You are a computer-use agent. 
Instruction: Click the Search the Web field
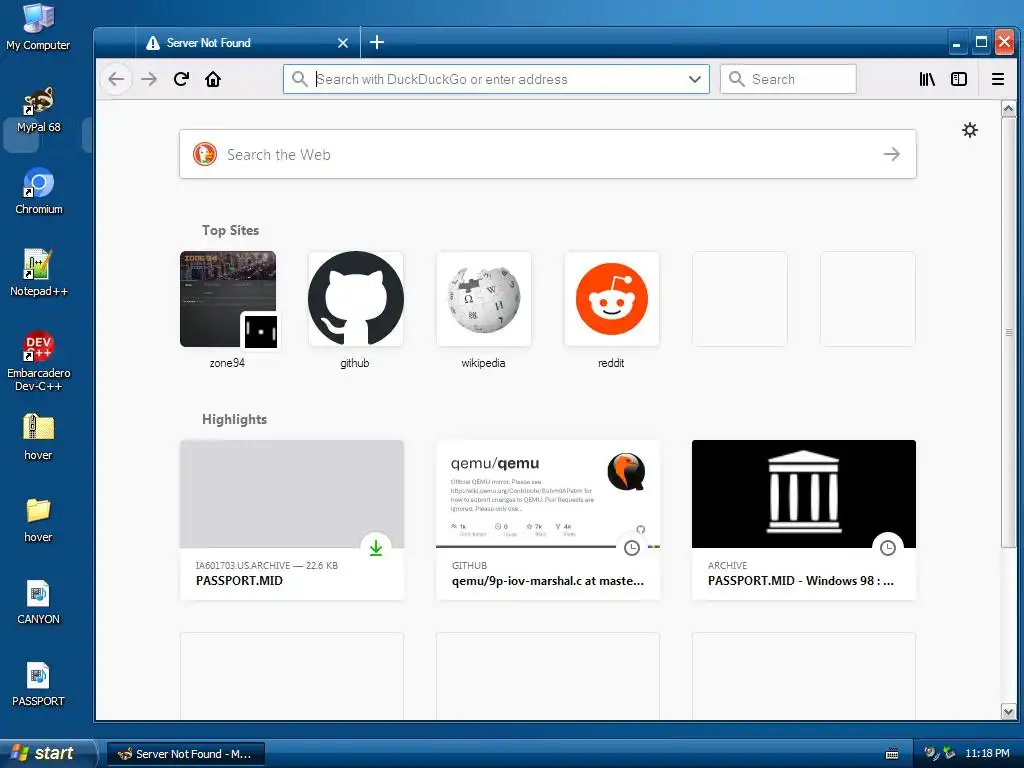point(548,154)
